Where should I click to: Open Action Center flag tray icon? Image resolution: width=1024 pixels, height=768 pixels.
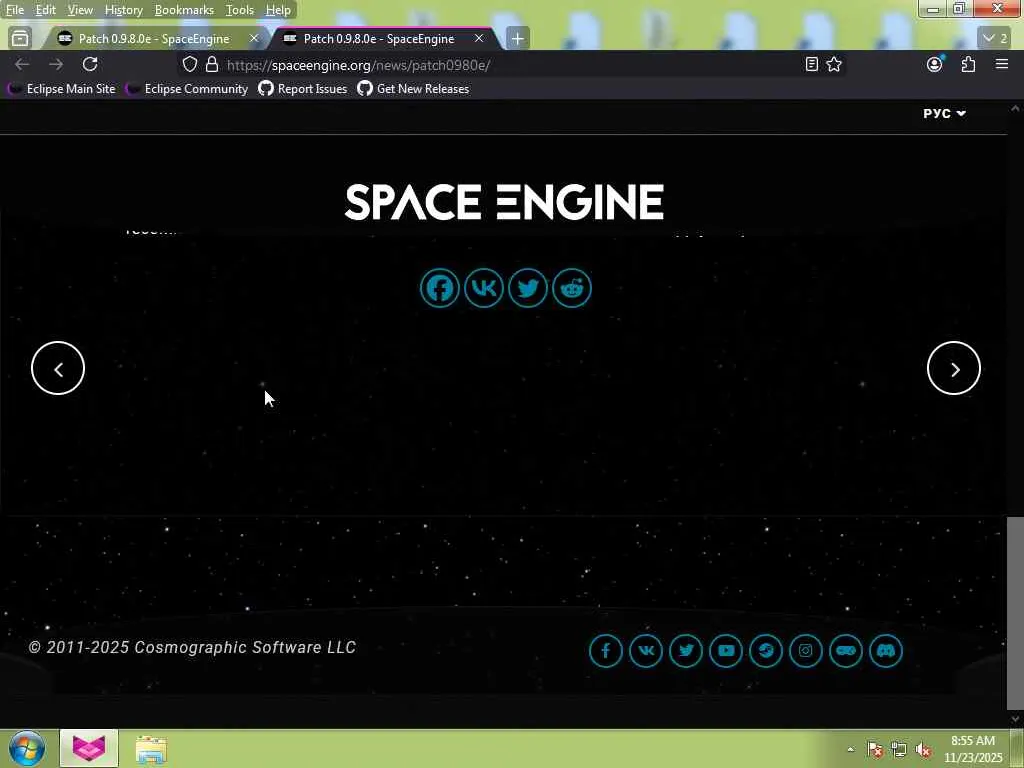coord(875,750)
